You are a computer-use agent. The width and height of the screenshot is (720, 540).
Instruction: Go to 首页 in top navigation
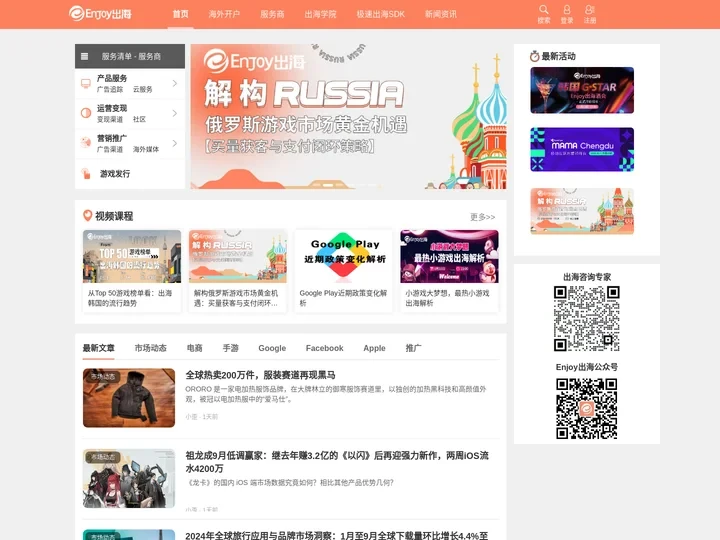(180, 14)
